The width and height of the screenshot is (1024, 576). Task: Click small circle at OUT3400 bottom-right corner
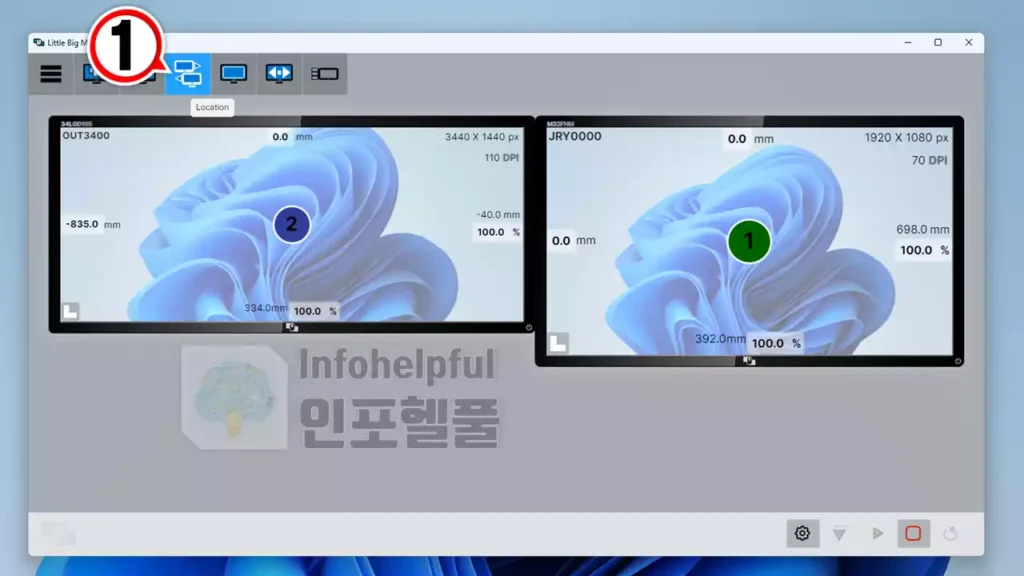[528, 328]
